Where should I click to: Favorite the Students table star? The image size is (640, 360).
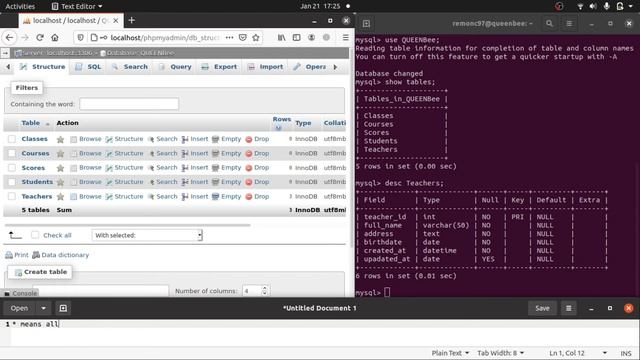(60, 182)
